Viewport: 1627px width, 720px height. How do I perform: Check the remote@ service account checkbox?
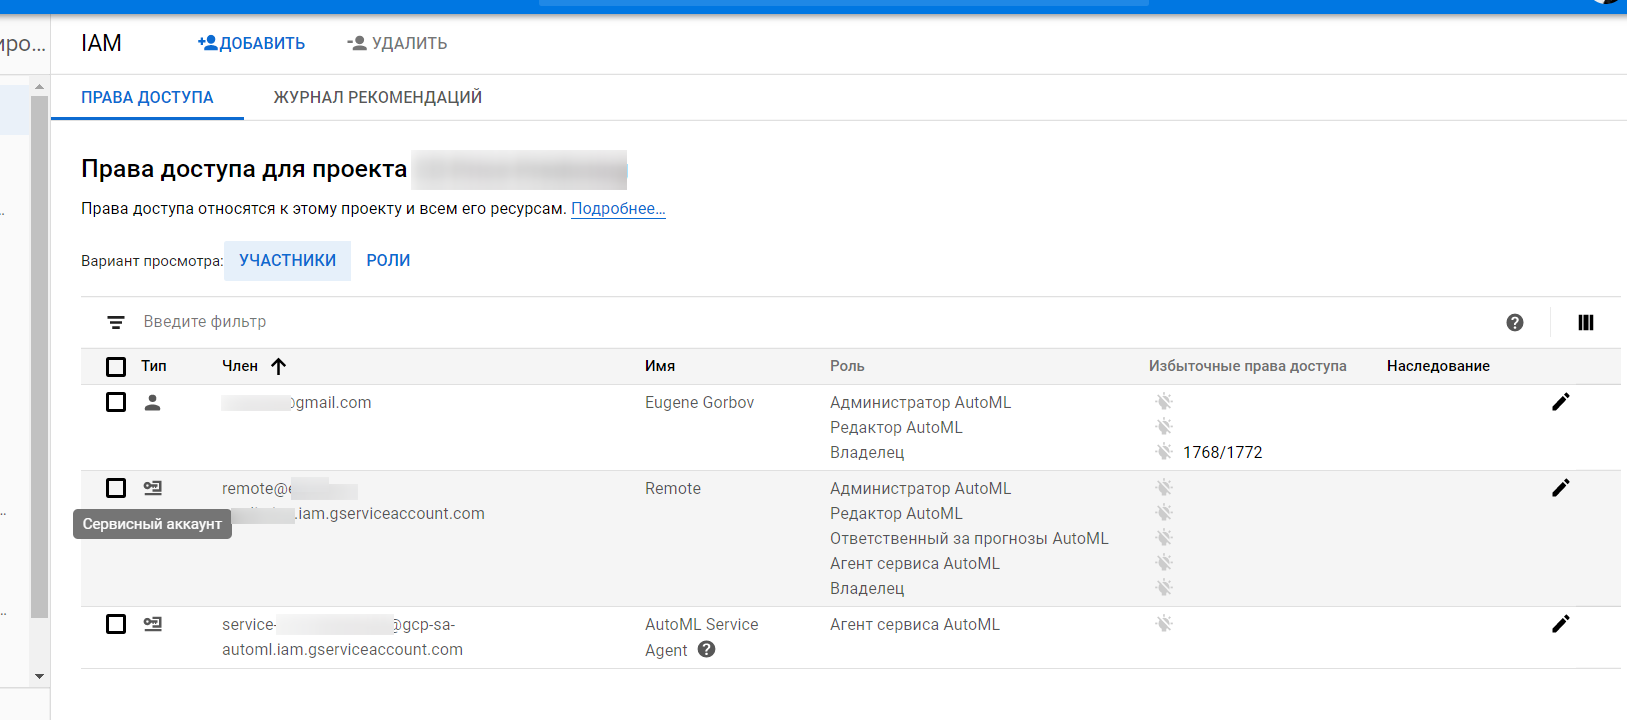click(x=116, y=488)
